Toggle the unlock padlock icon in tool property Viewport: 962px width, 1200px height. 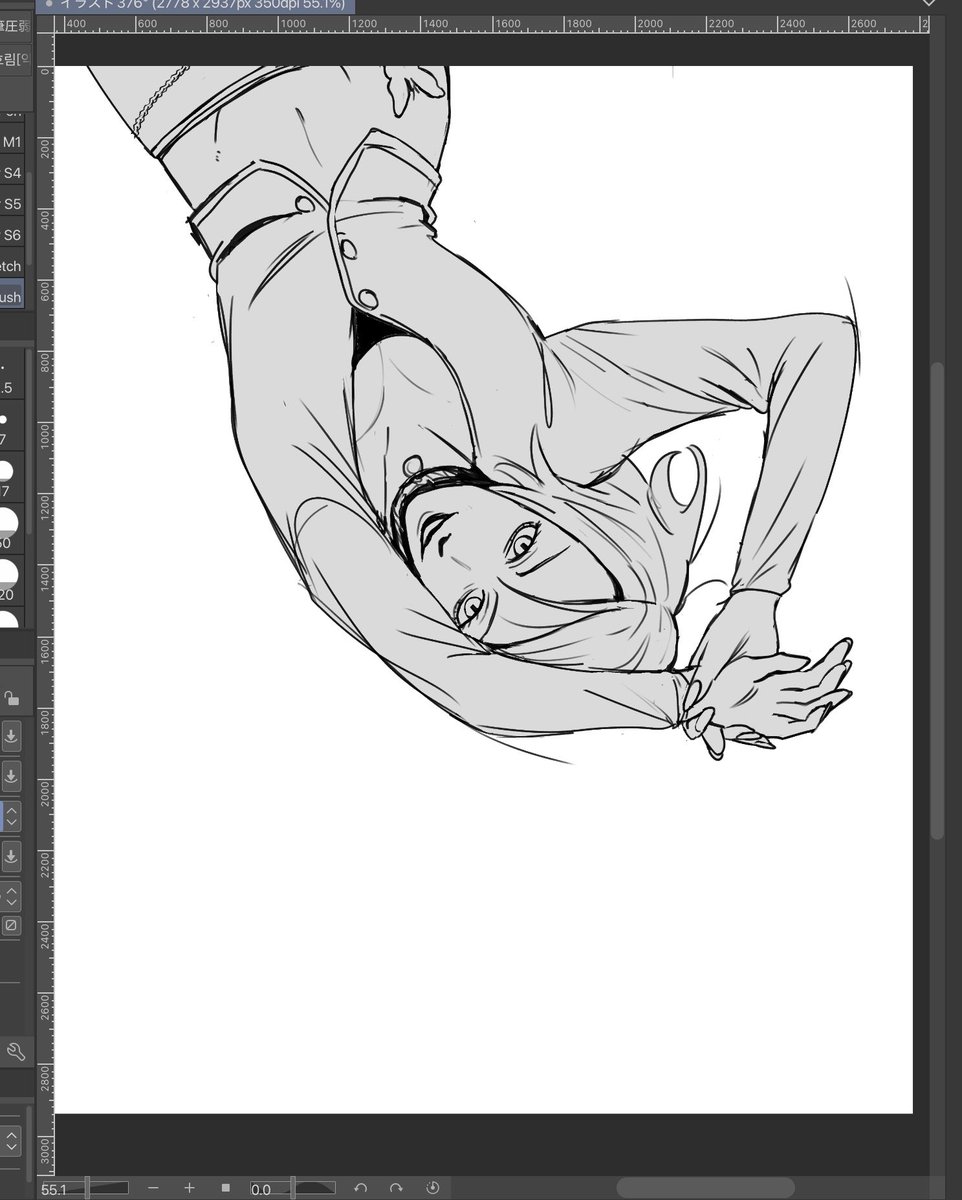[11, 698]
